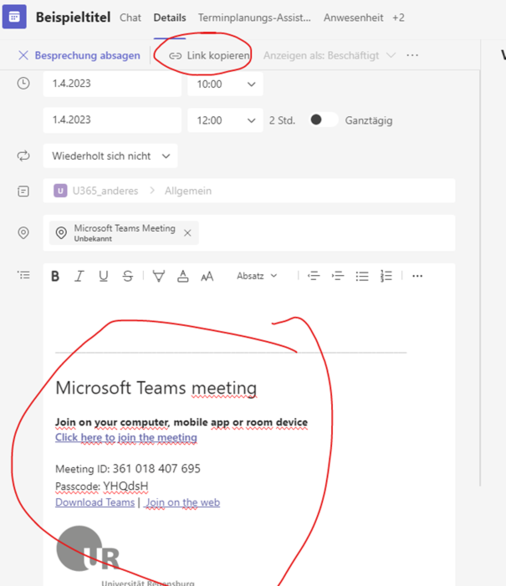
Task: Toggle the Ganztägig all-day switch
Action: (x=324, y=120)
